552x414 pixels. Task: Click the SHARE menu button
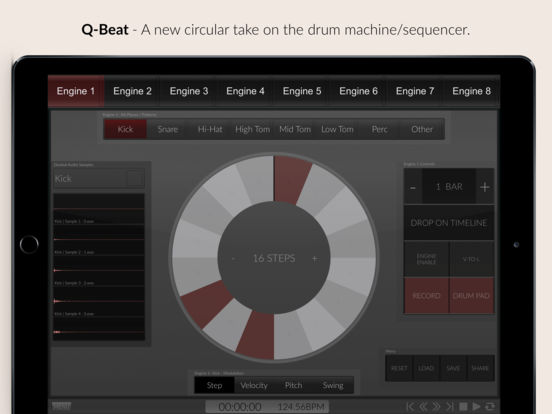click(x=480, y=368)
